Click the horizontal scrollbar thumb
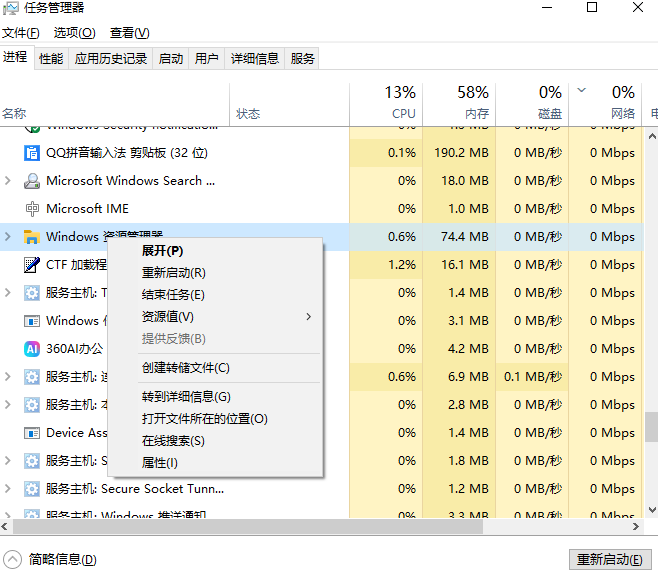Viewport: 658px width, 578px height. pyautogui.click(x=248, y=526)
